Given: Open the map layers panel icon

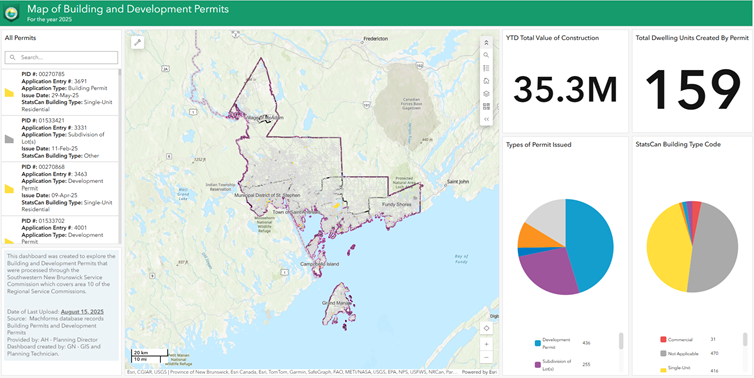Looking at the screenshot, I should [486, 94].
